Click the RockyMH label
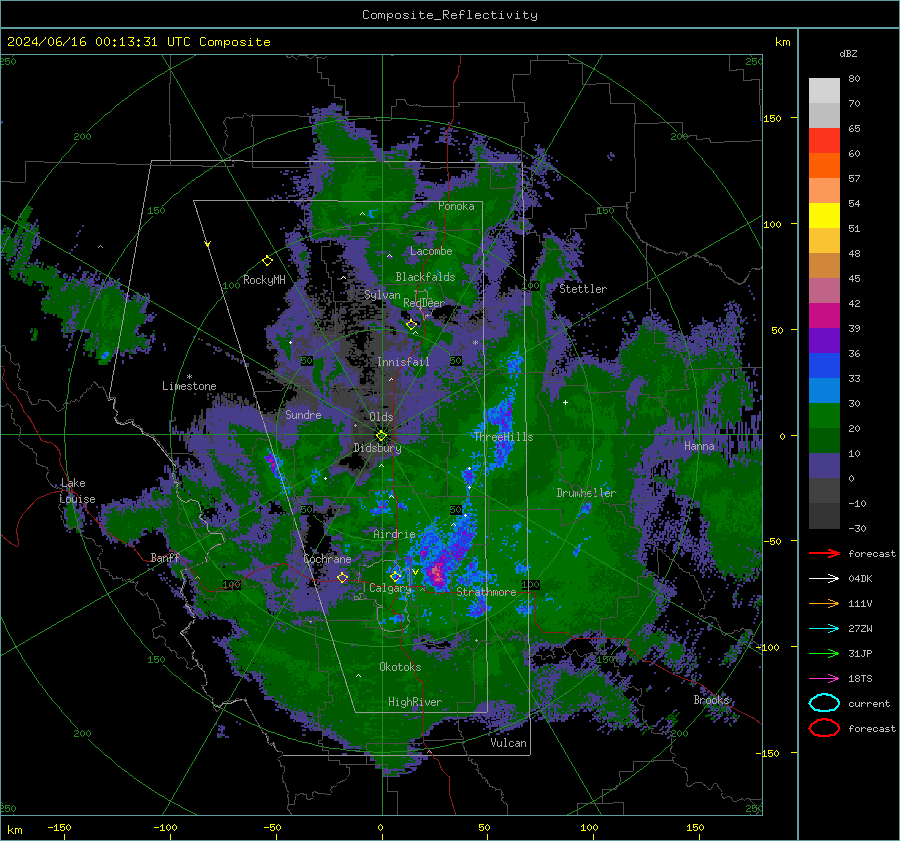 click(x=264, y=280)
